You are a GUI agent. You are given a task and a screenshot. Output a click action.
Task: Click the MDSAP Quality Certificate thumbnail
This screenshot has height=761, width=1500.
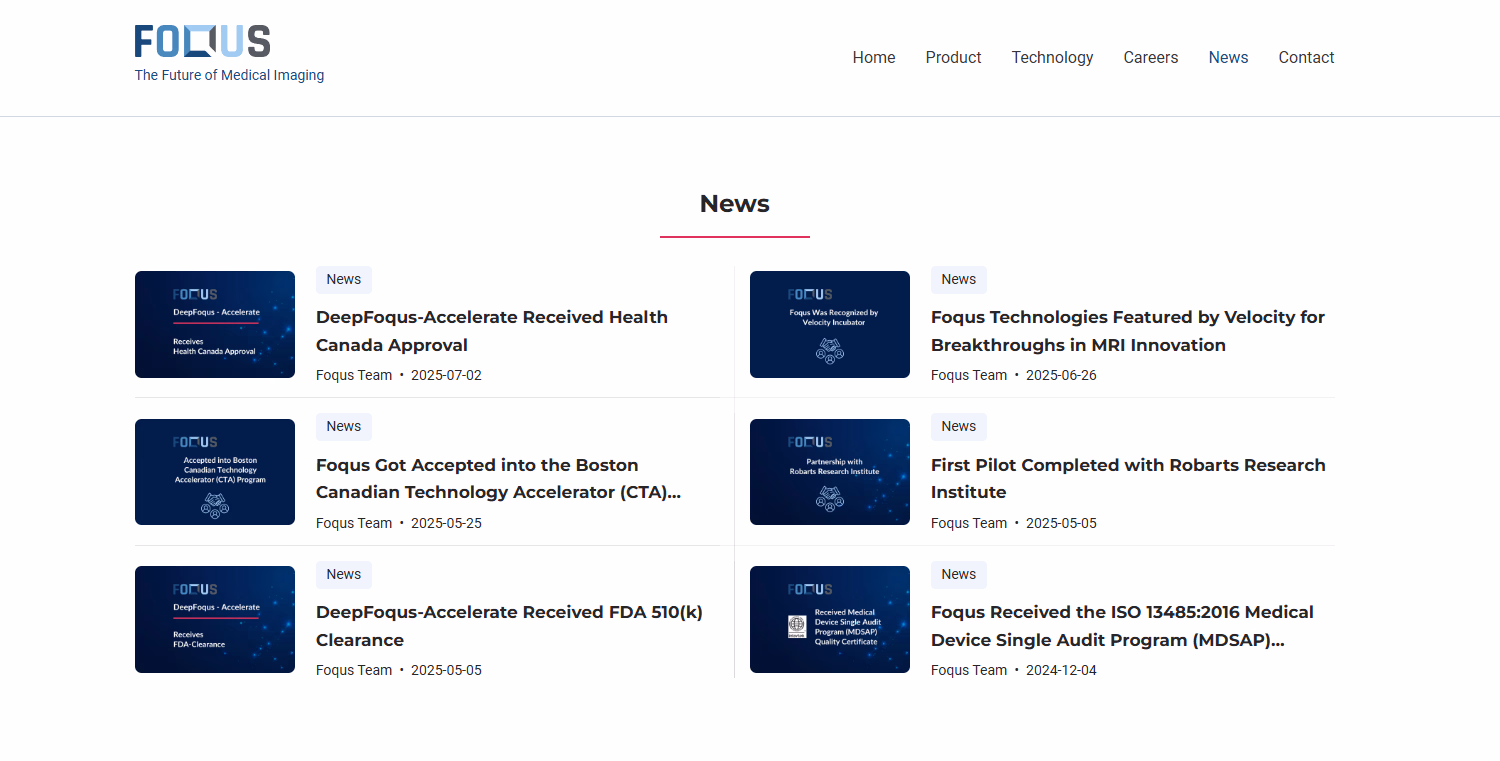click(x=829, y=619)
